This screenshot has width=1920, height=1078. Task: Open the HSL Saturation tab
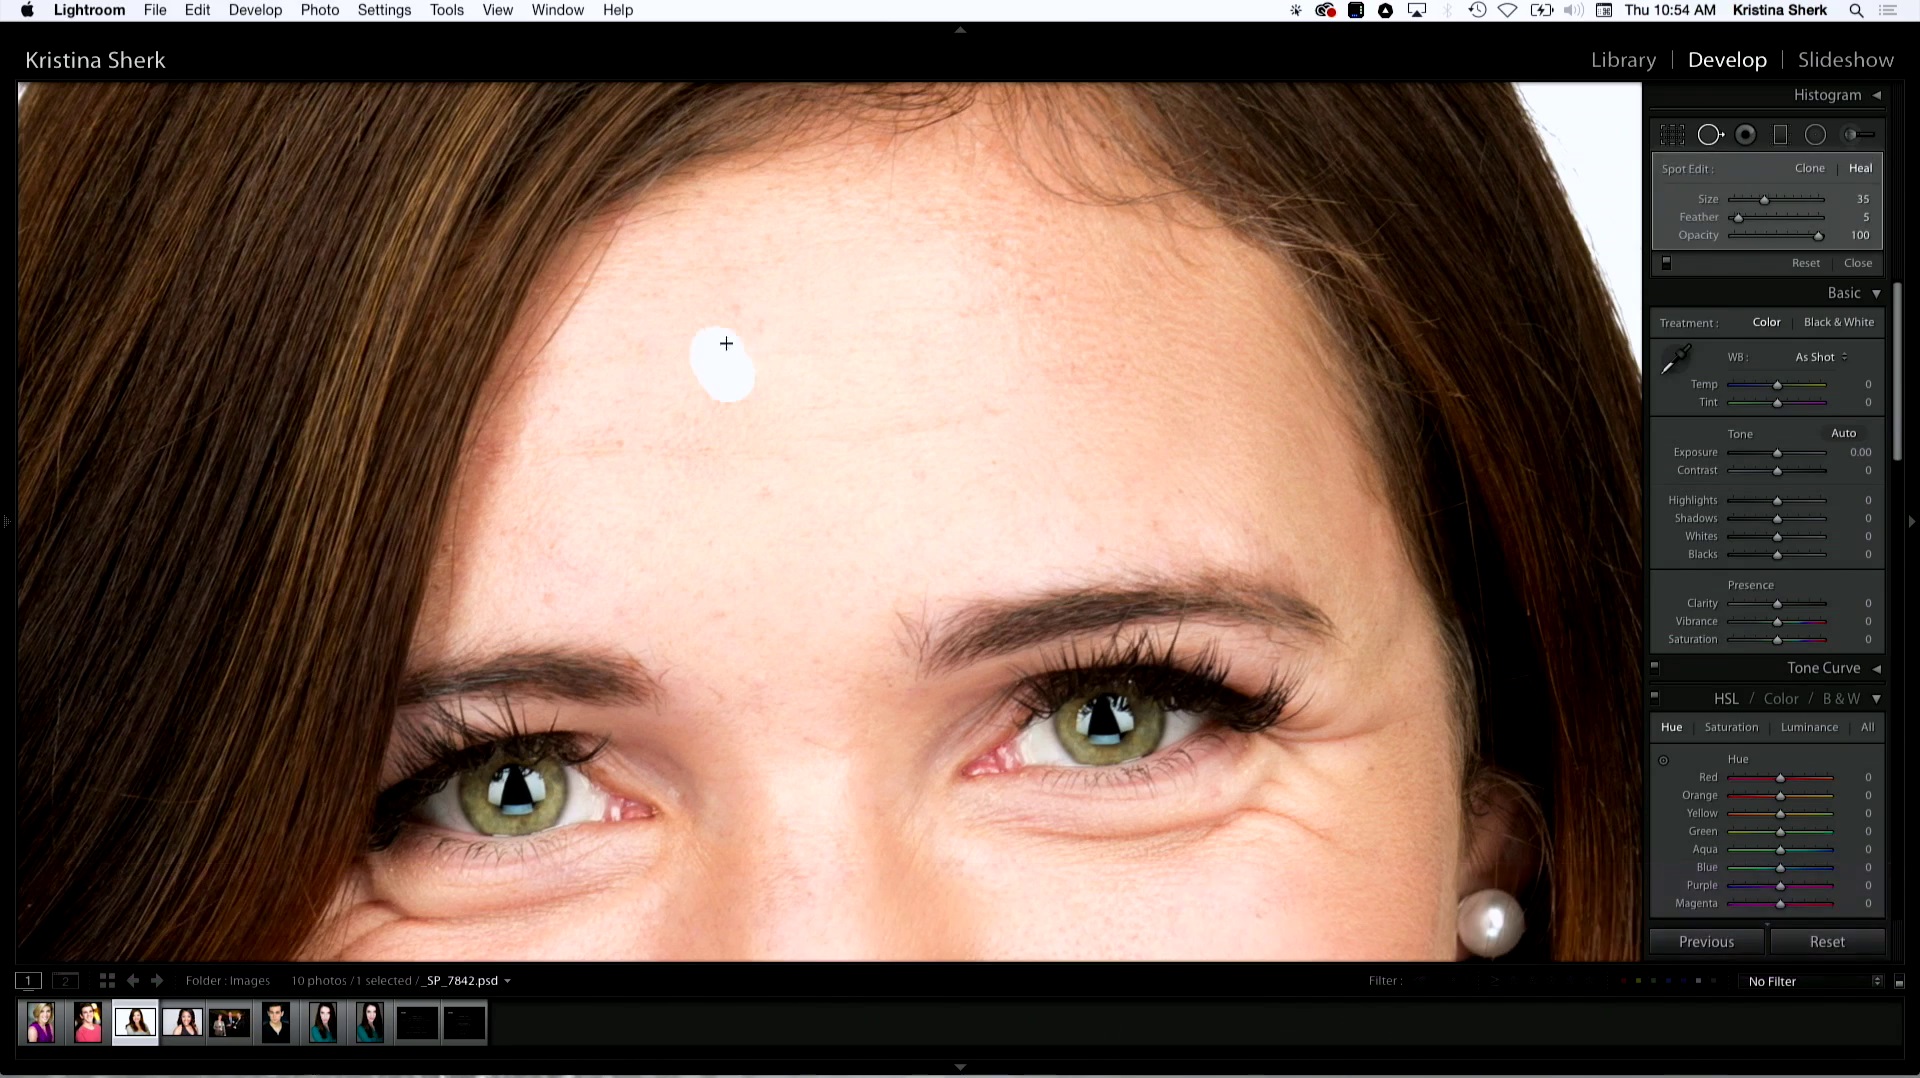point(1731,727)
